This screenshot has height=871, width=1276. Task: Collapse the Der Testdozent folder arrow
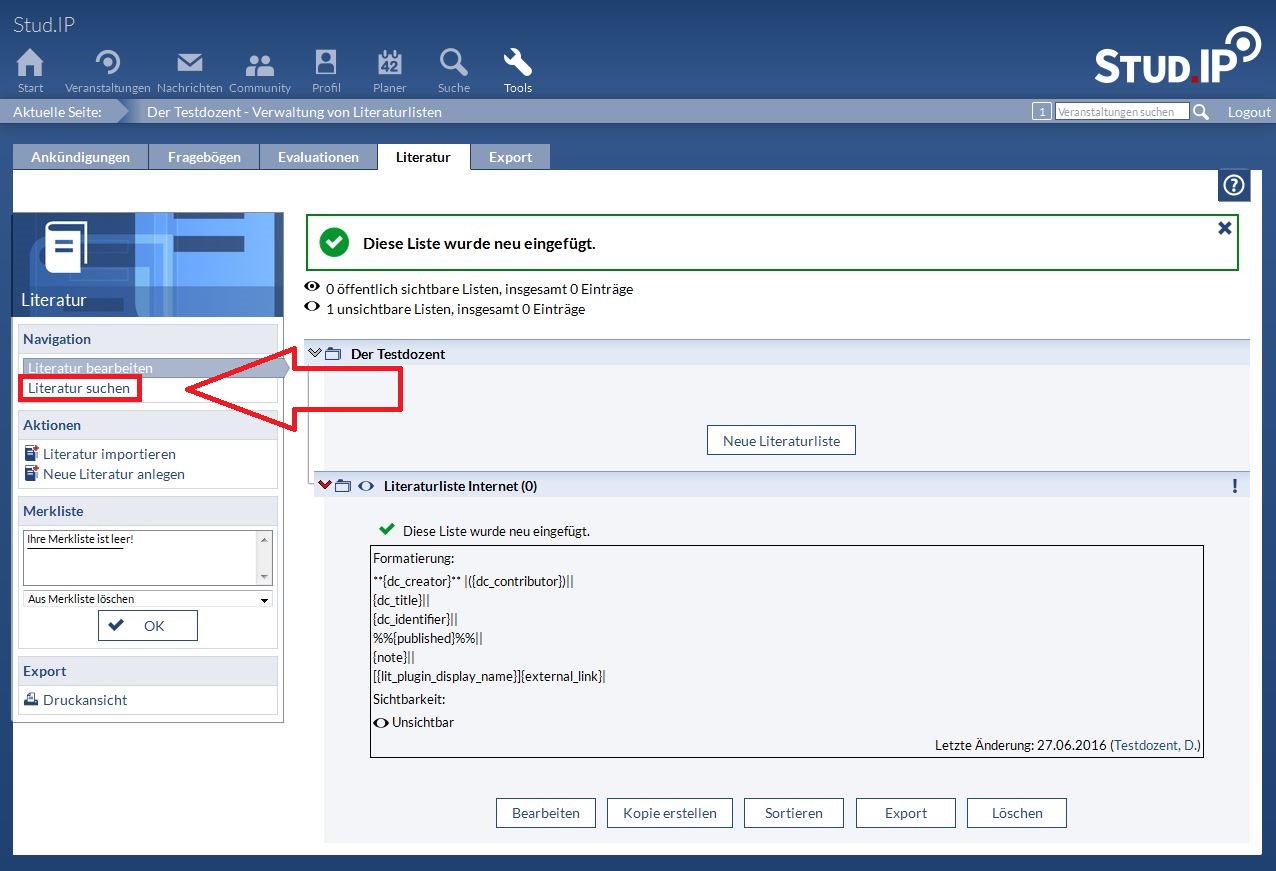point(315,353)
